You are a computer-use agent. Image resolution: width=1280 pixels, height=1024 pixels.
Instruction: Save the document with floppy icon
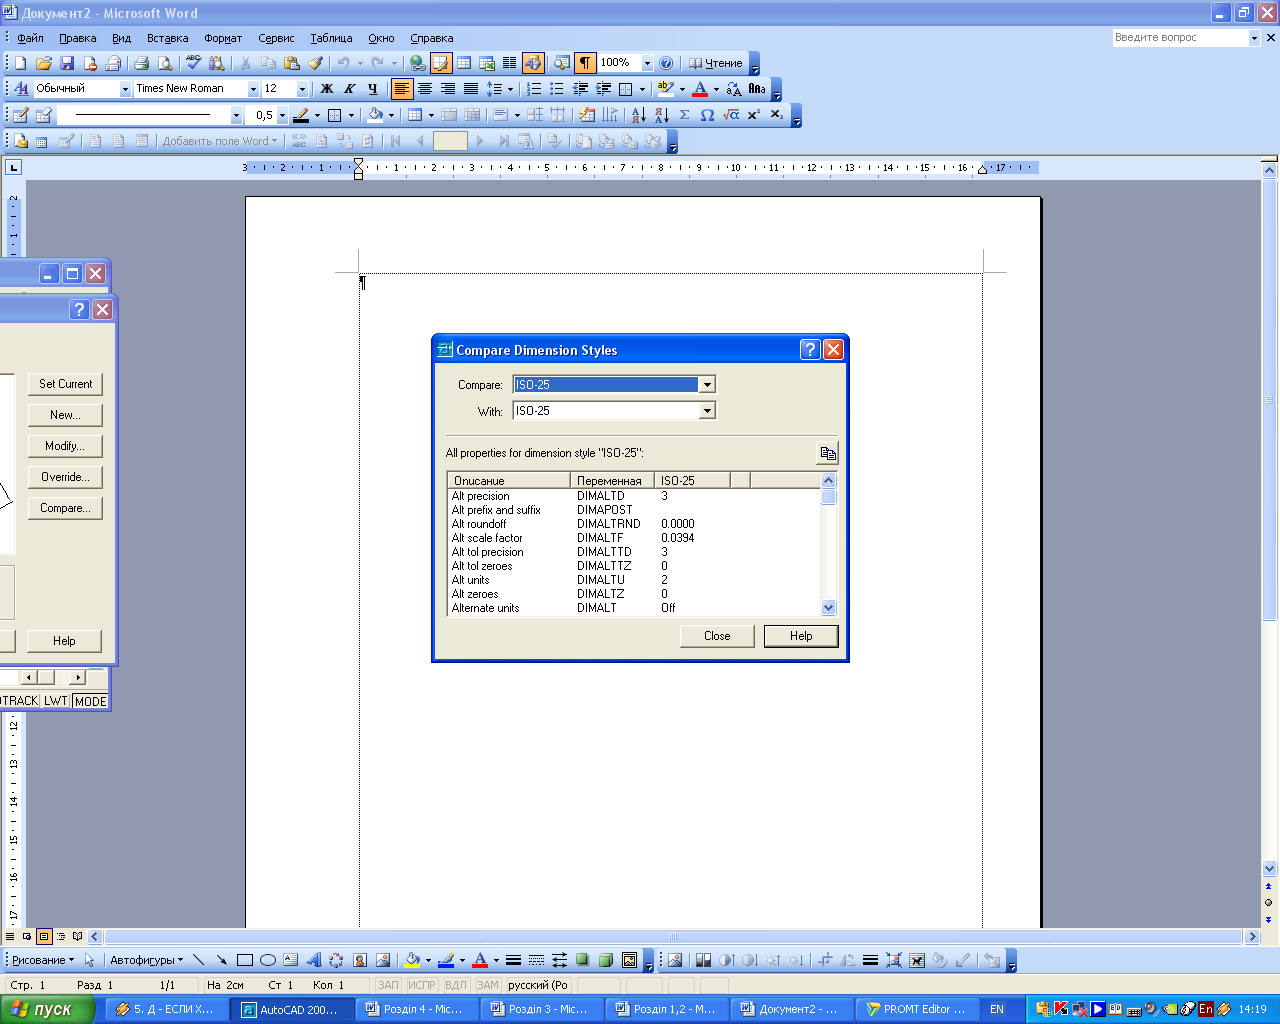pyautogui.click(x=67, y=63)
